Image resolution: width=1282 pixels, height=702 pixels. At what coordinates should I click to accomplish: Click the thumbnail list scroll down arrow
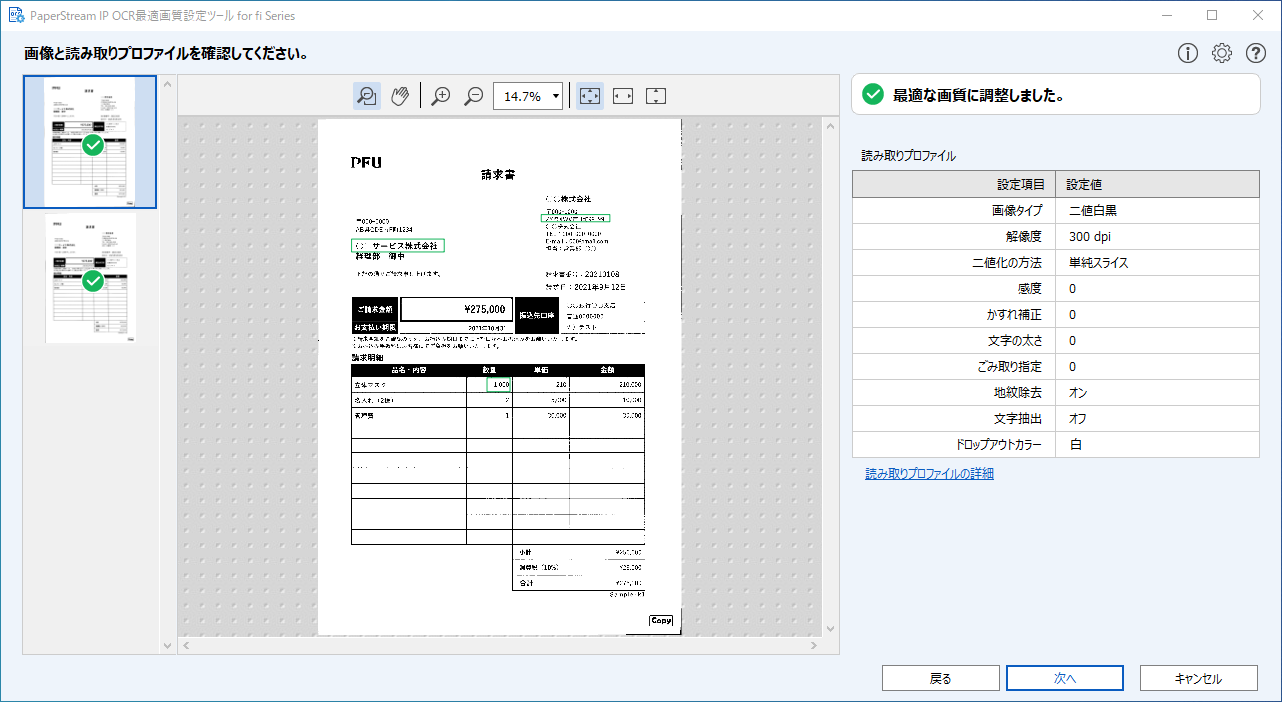(168, 646)
